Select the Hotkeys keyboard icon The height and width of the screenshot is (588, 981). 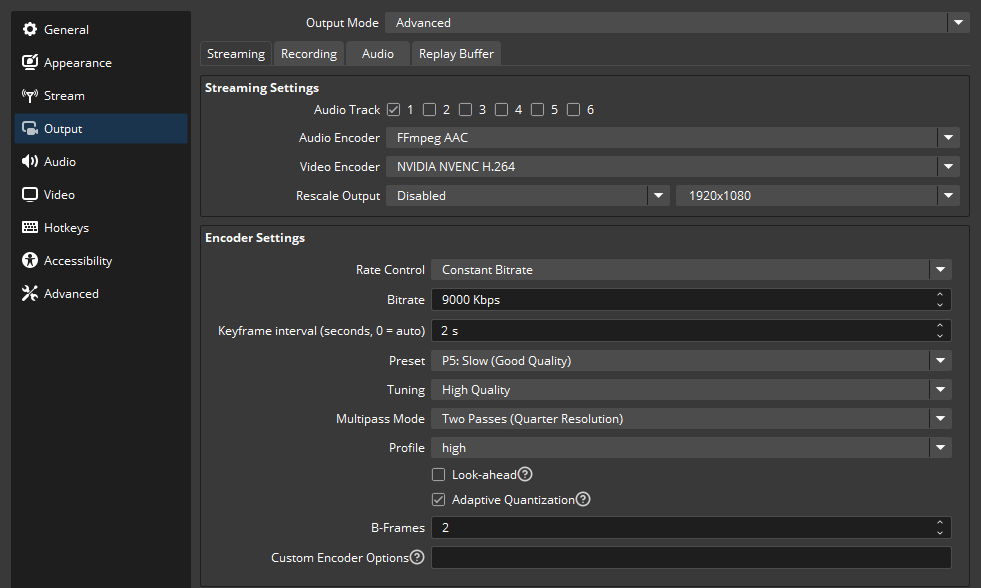pos(30,228)
